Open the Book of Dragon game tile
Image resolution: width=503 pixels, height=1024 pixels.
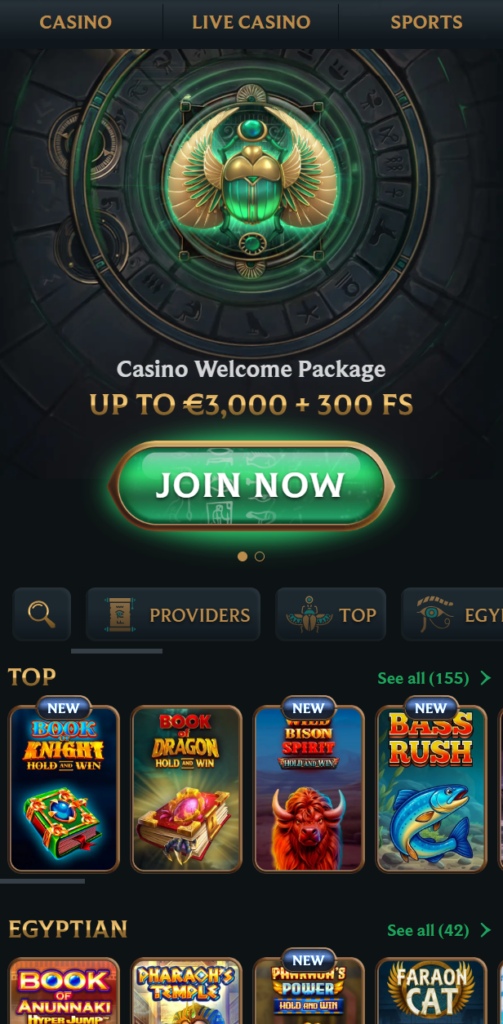click(x=186, y=788)
